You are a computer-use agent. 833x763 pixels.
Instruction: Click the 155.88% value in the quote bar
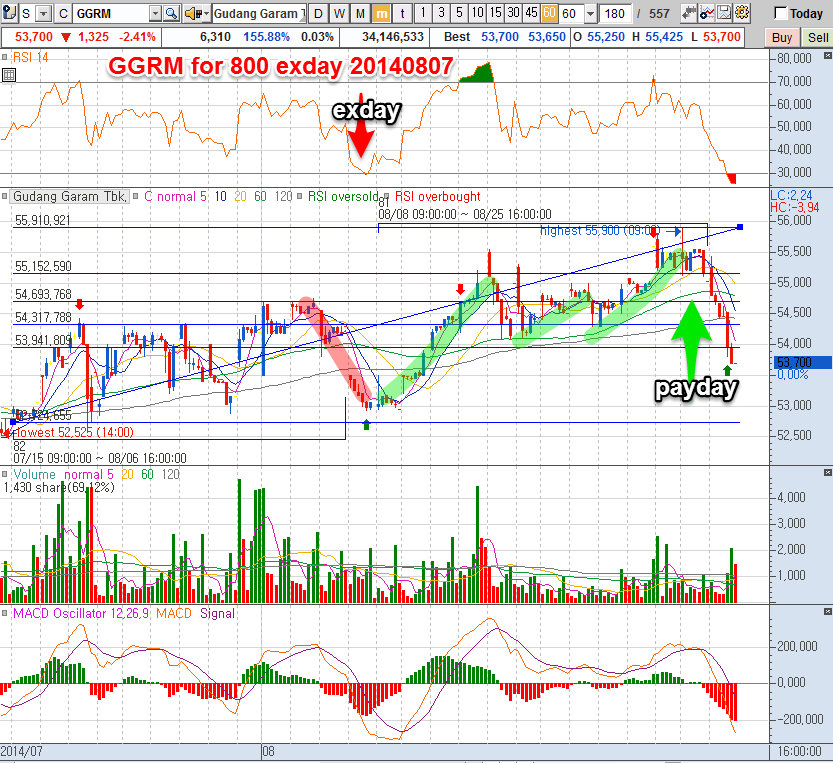(266, 37)
